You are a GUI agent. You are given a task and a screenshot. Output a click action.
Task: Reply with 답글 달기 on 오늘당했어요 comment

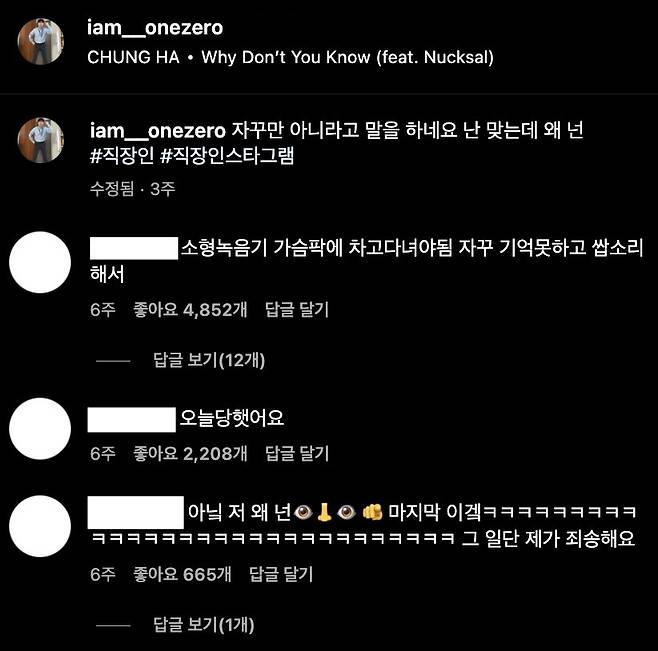[297, 453]
